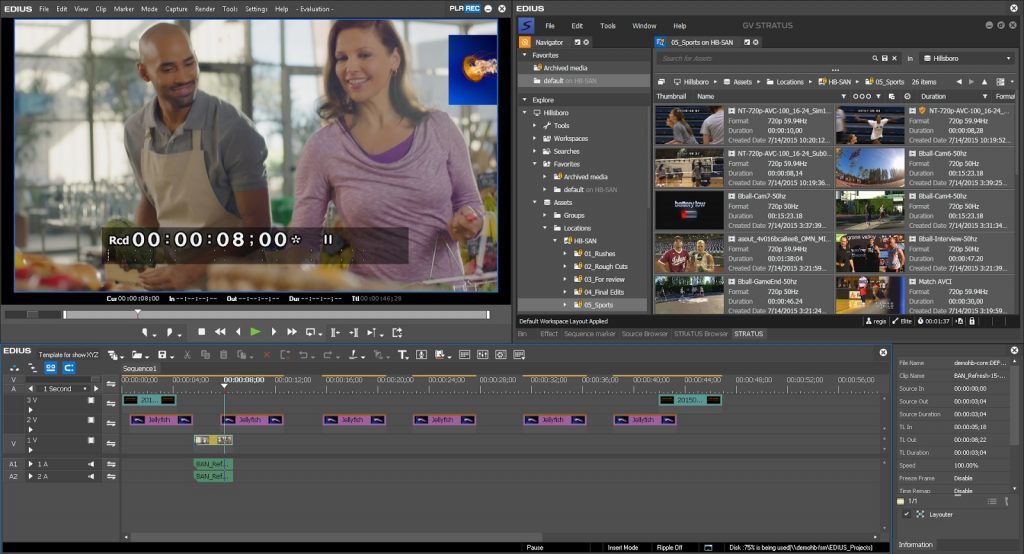Switch to the Source Browser tab
1024x554 pixels.
(x=645, y=334)
